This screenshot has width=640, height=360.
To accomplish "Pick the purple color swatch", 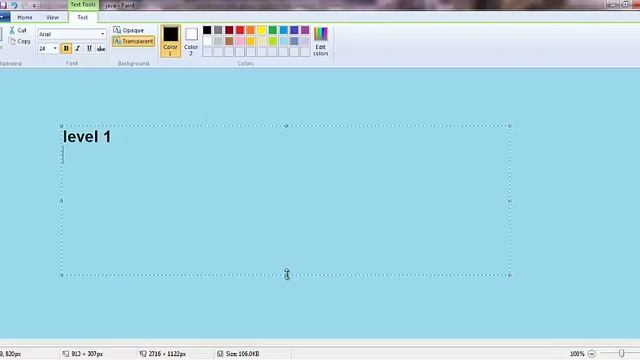I will (305, 30).
